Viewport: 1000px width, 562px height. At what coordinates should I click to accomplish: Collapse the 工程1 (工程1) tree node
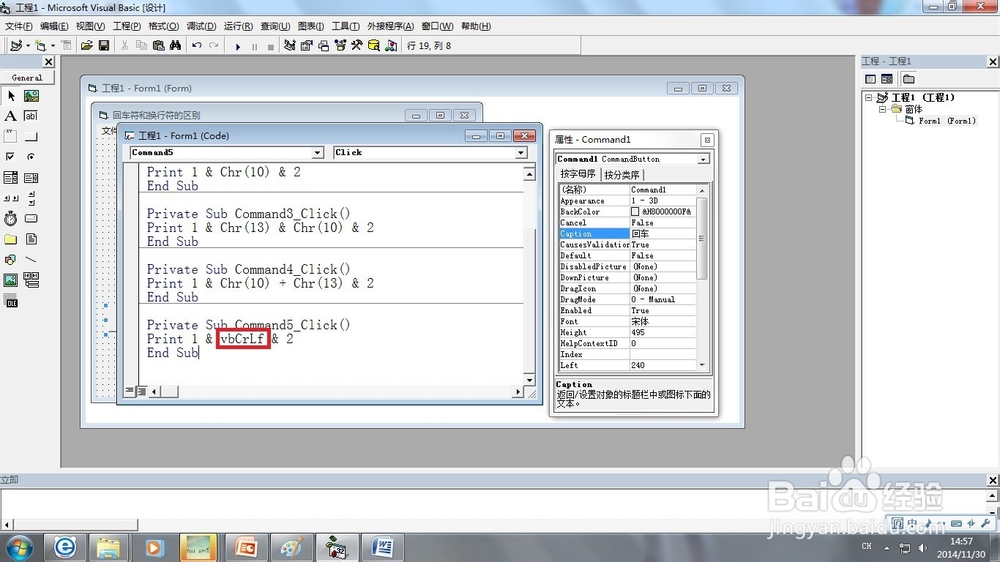[868, 98]
